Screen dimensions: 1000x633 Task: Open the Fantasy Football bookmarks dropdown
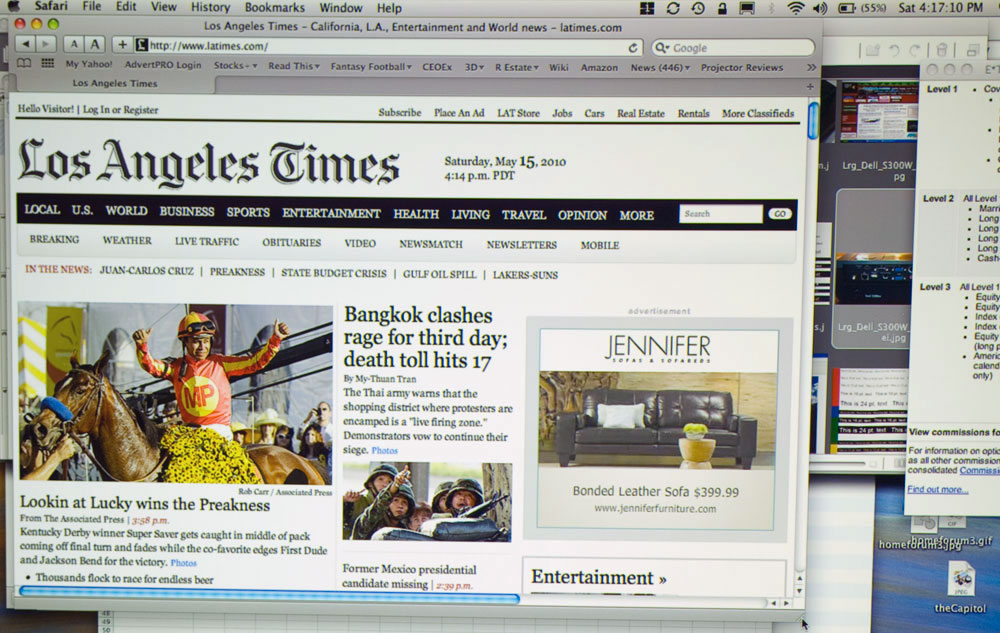(371, 66)
